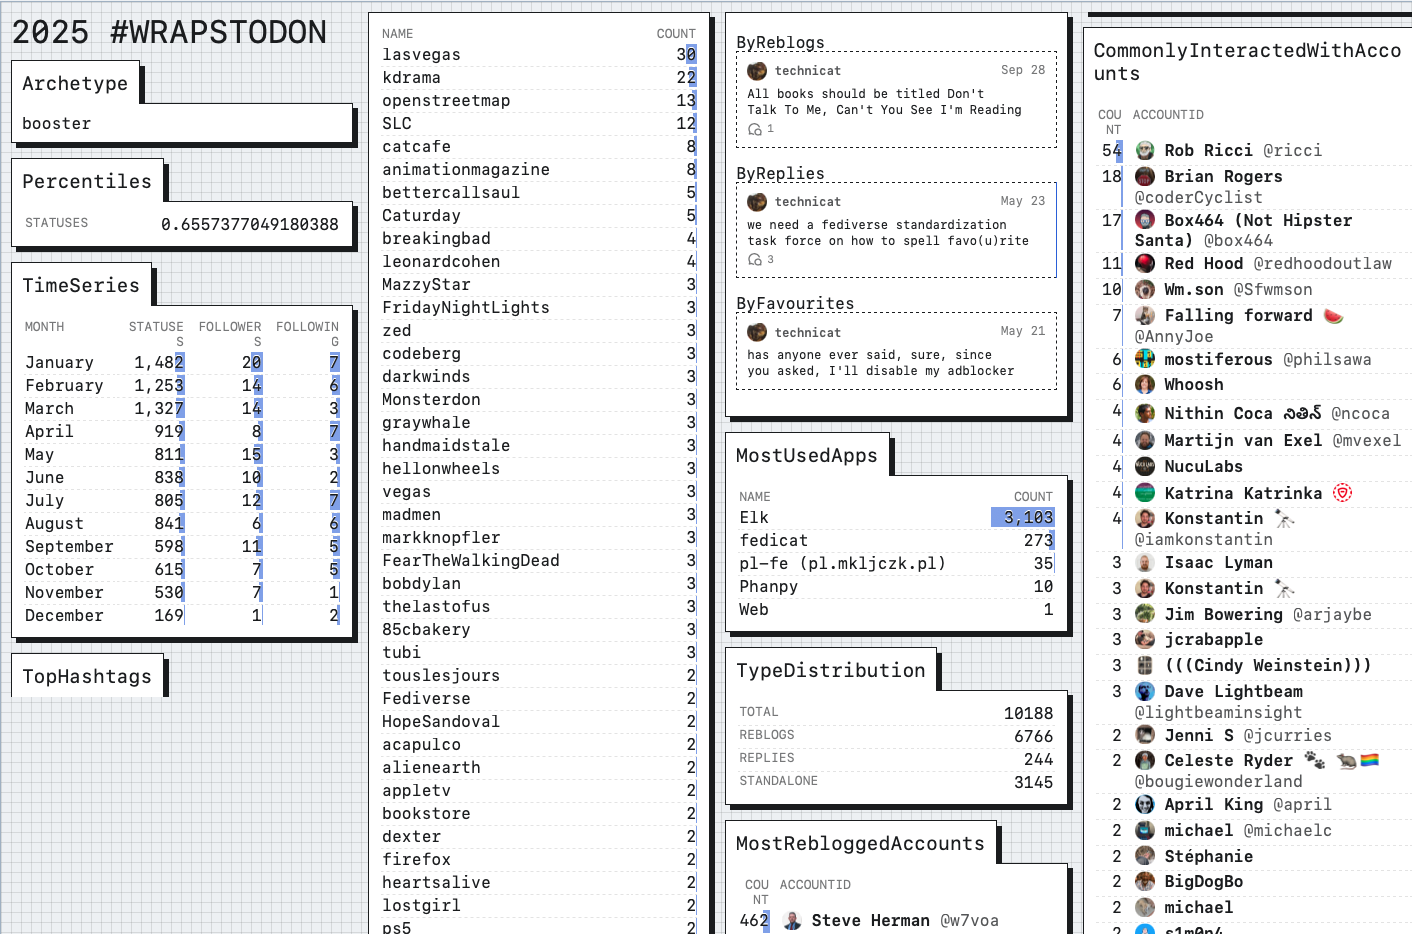
Task: Click the reply icon on the ByReplies post
Action: coord(755,260)
